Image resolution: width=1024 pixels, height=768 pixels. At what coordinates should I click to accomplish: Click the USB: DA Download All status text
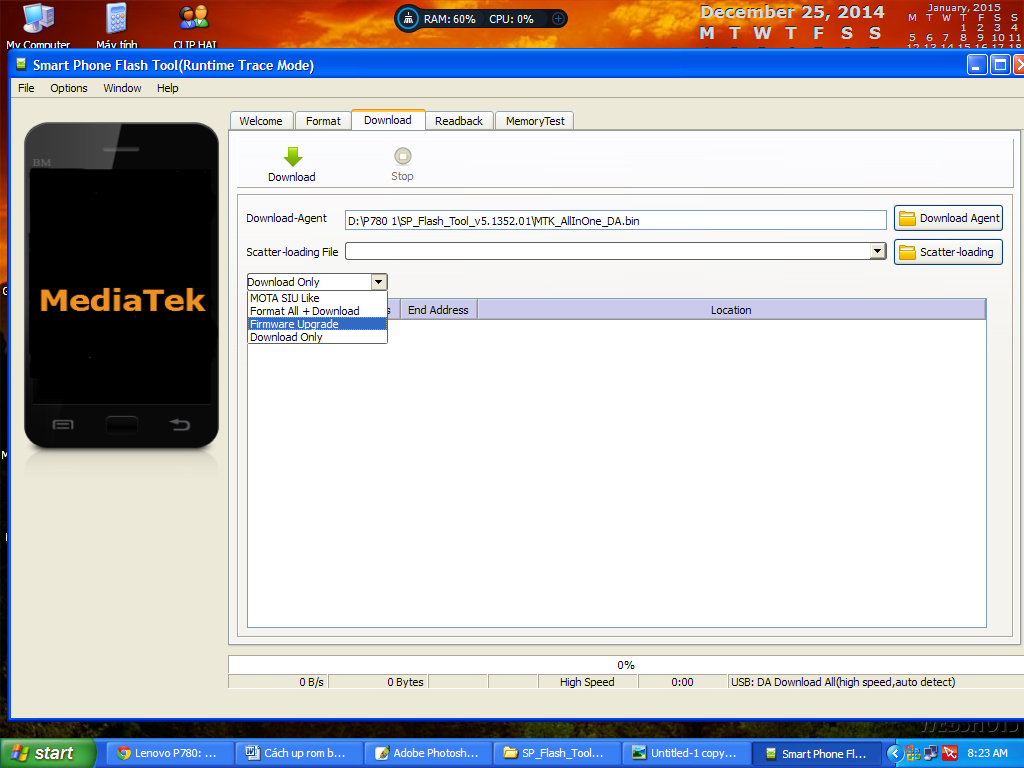[843, 682]
